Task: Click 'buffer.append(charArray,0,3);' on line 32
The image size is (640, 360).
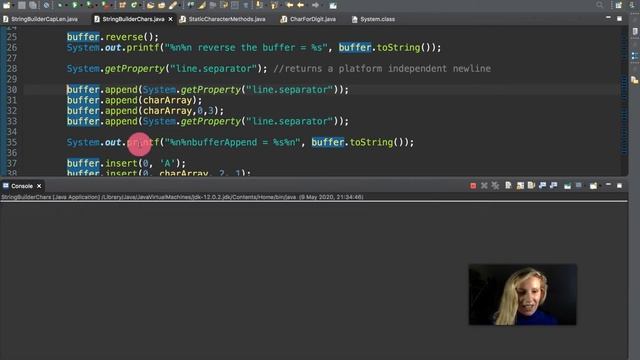Action: 145,111
